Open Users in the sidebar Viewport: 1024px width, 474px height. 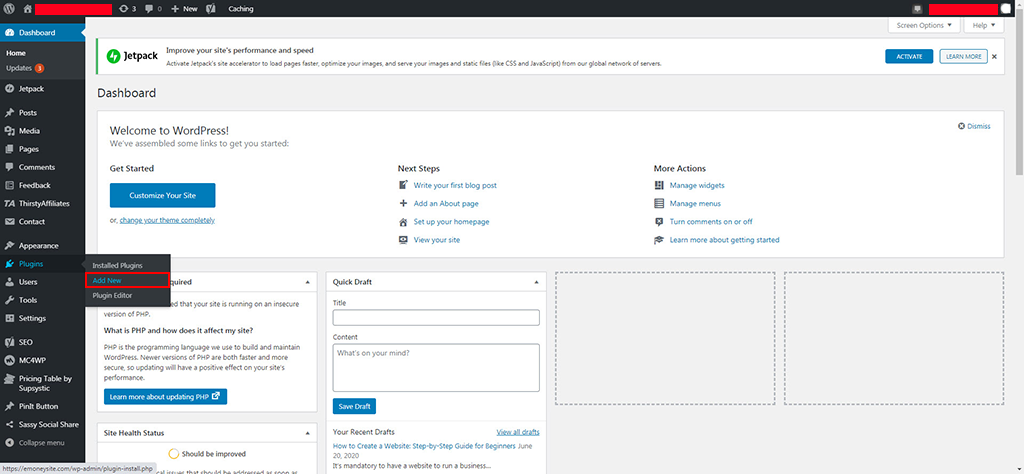(42, 282)
